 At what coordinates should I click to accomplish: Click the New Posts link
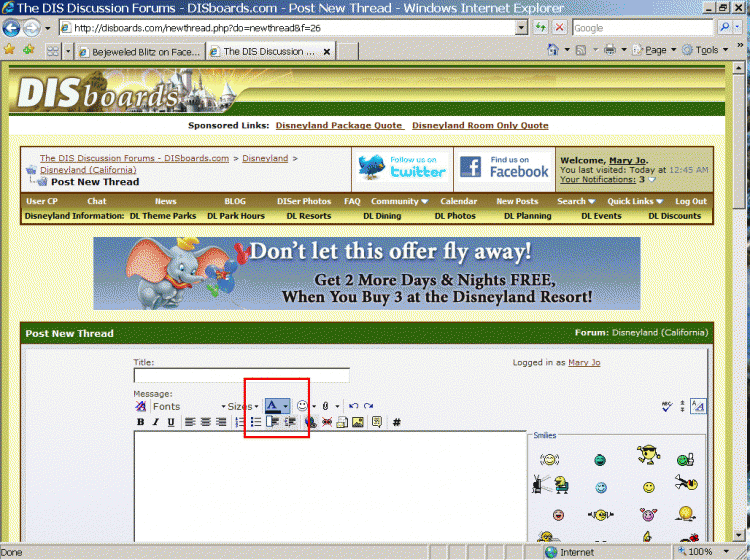[x=517, y=201]
